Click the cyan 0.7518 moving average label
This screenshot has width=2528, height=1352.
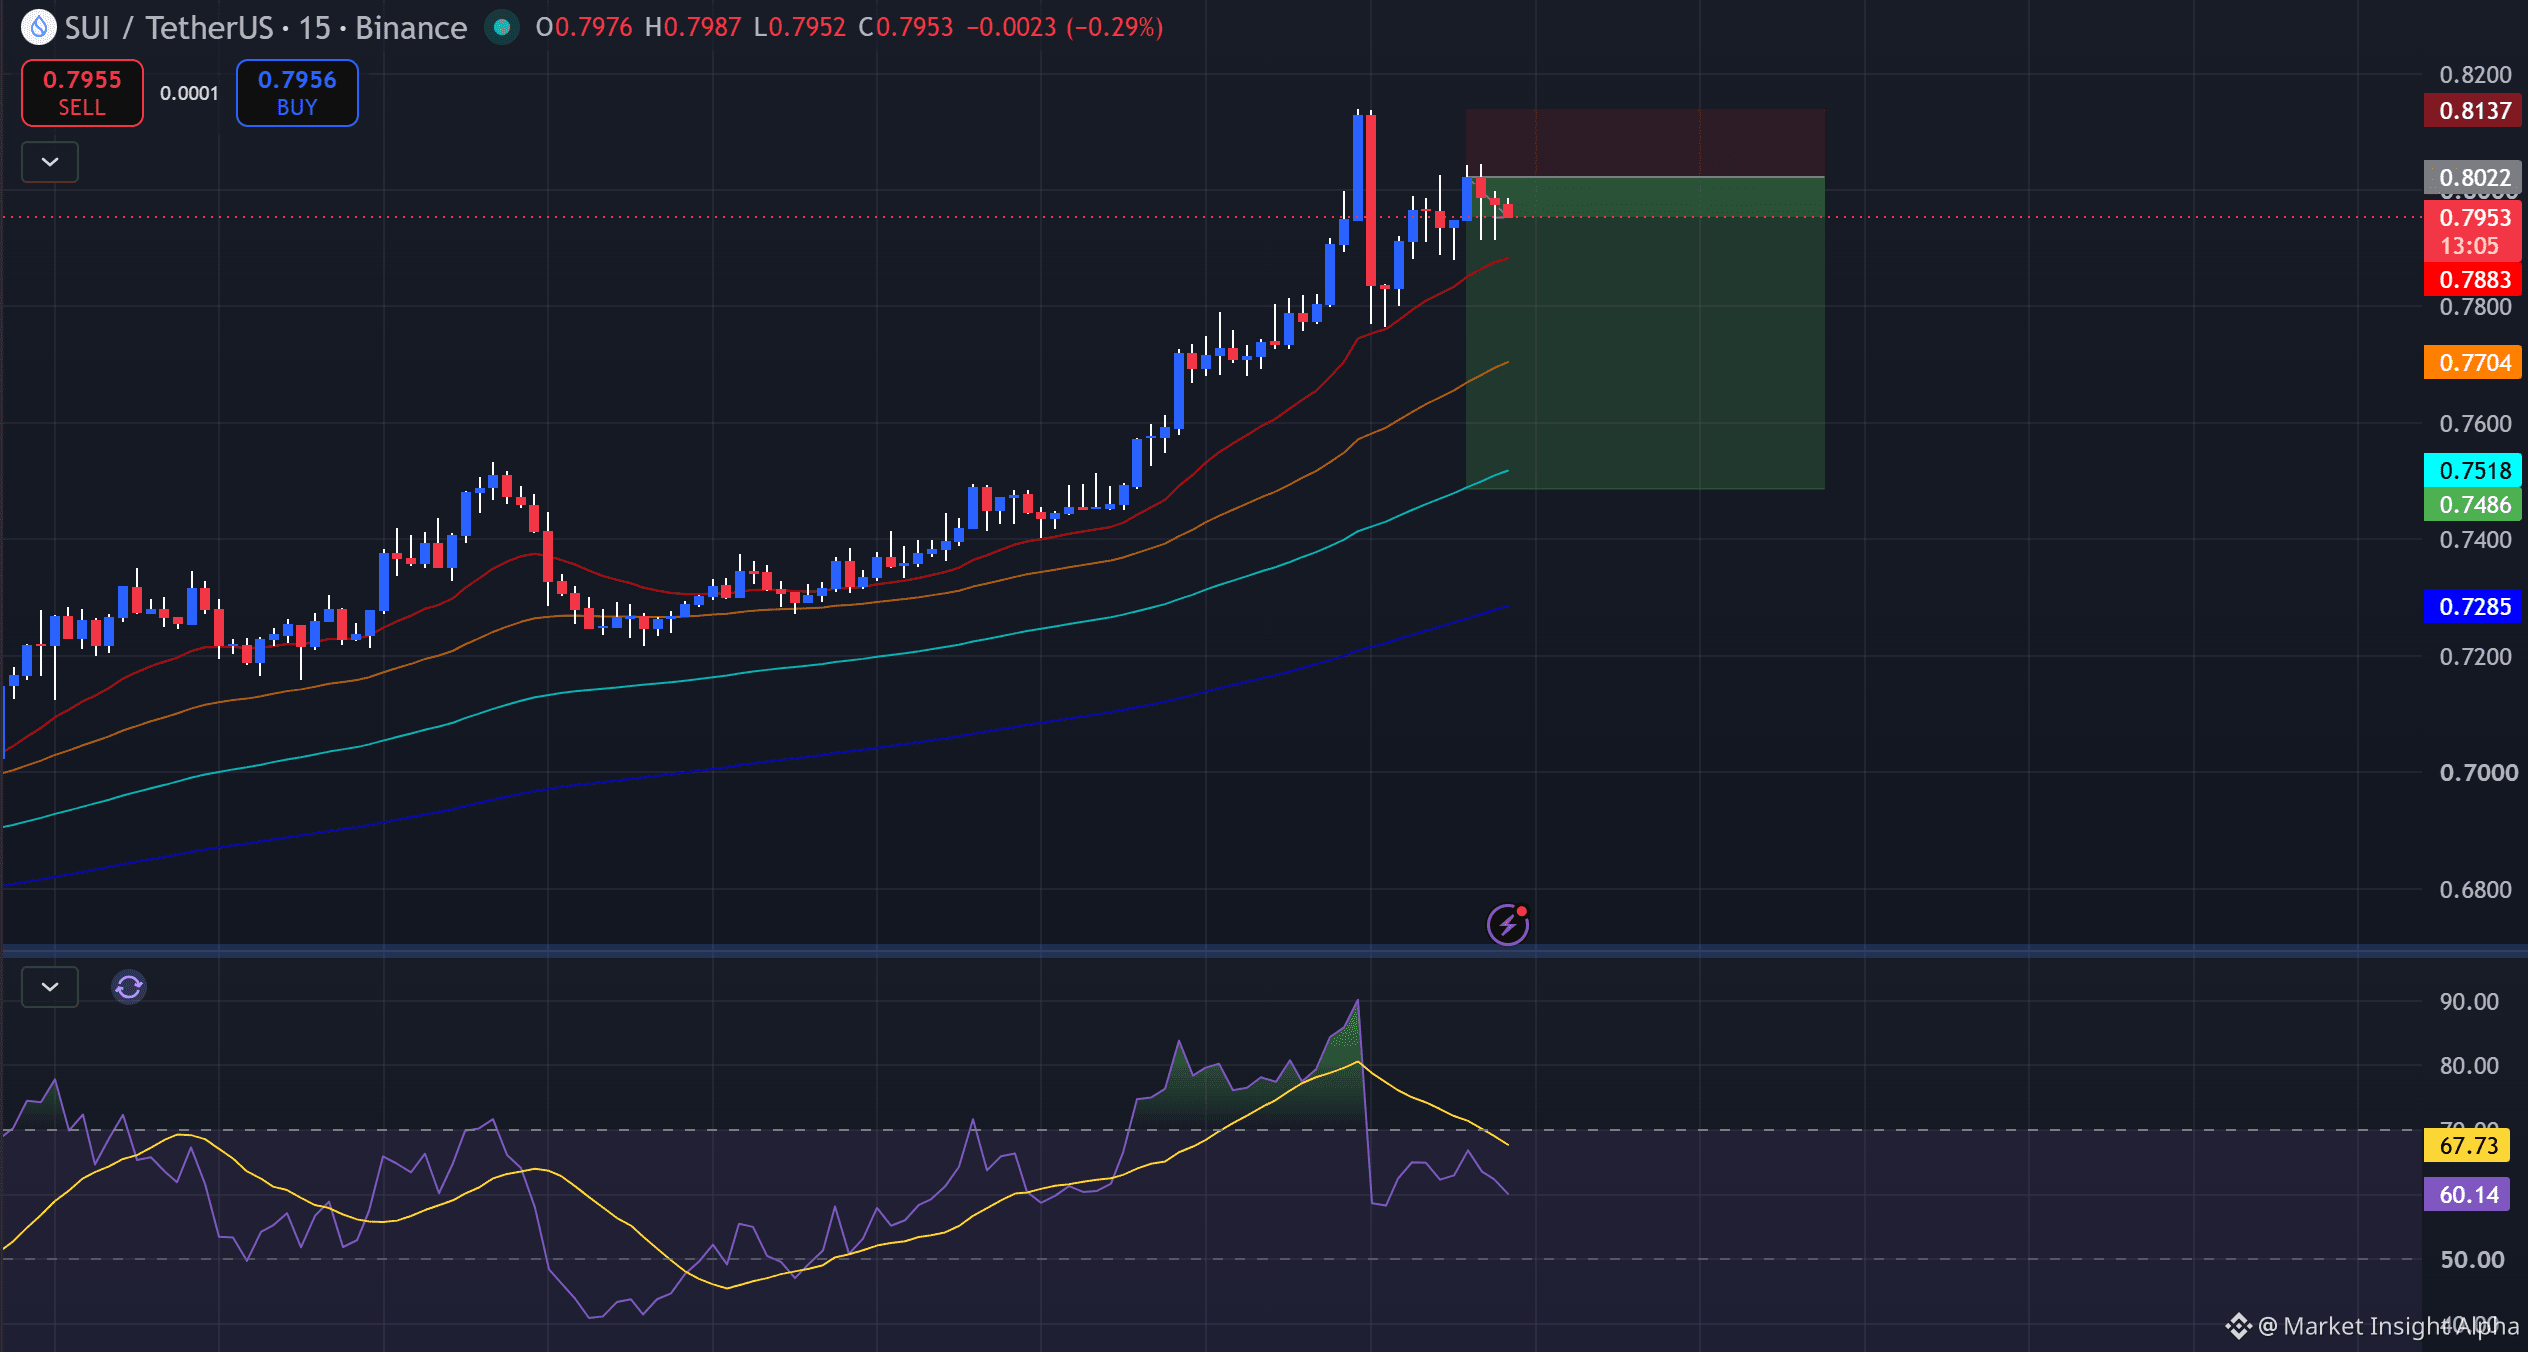[x=2473, y=470]
